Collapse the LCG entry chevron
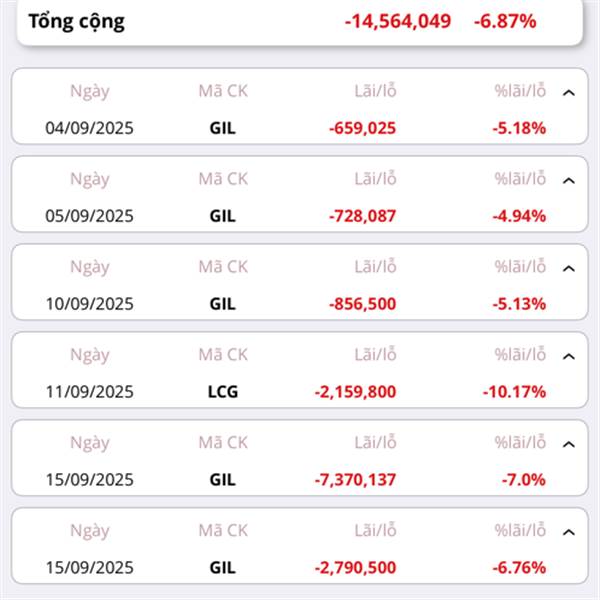 tap(569, 356)
